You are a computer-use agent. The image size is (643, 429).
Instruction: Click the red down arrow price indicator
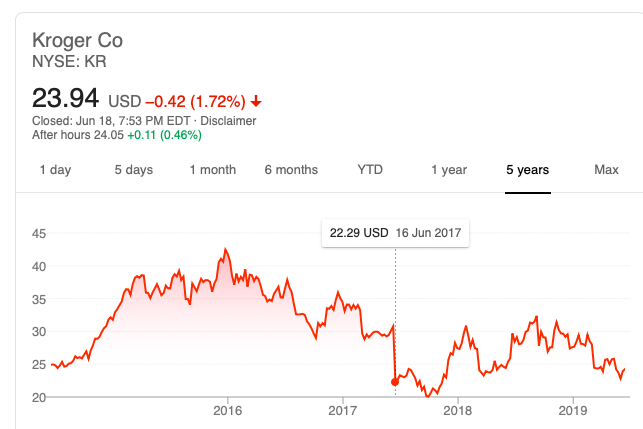[x=257, y=101]
